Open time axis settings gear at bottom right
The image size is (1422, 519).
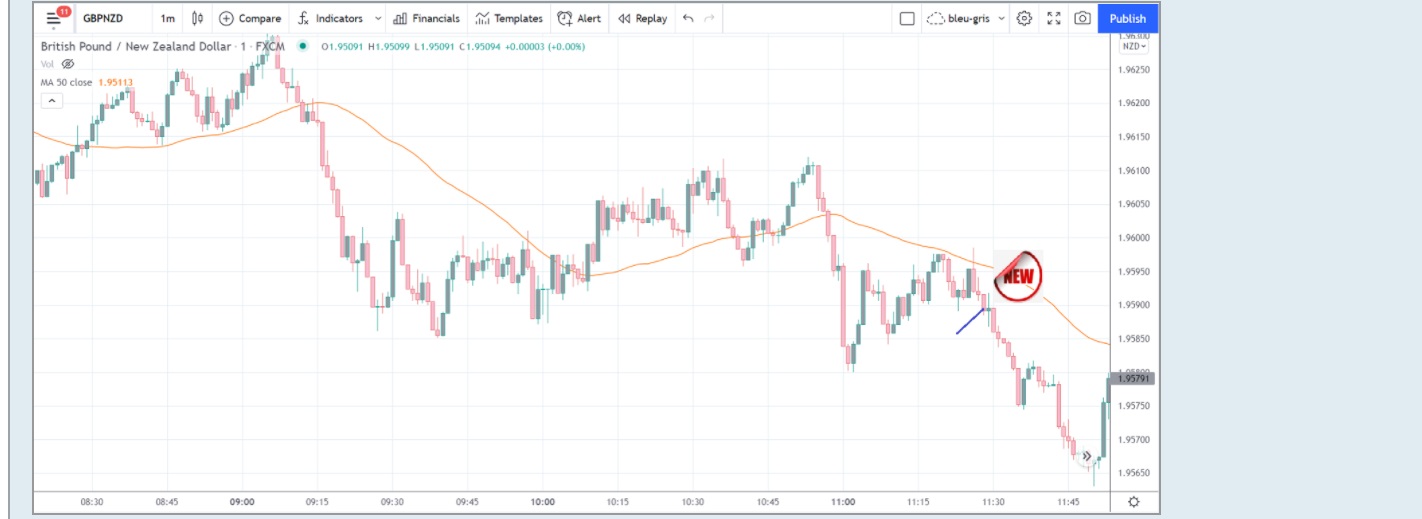(x=1133, y=501)
